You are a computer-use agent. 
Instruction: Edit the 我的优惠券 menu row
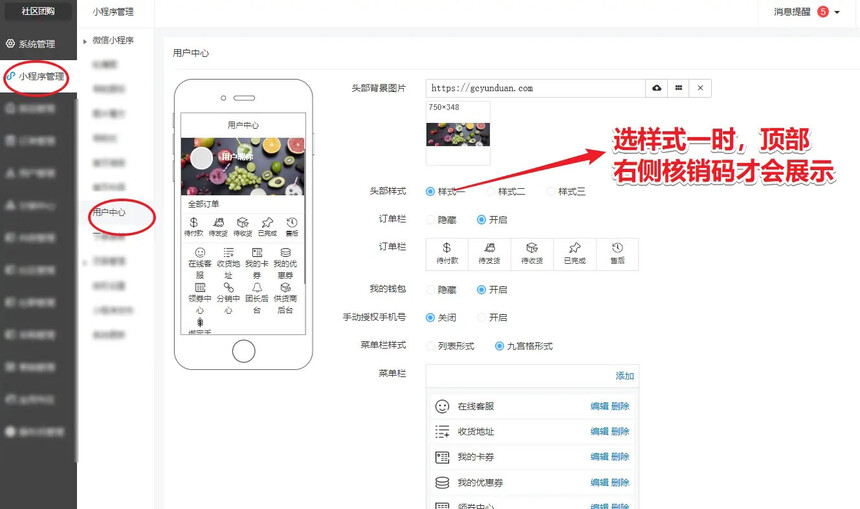pyautogui.click(x=599, y=483)
